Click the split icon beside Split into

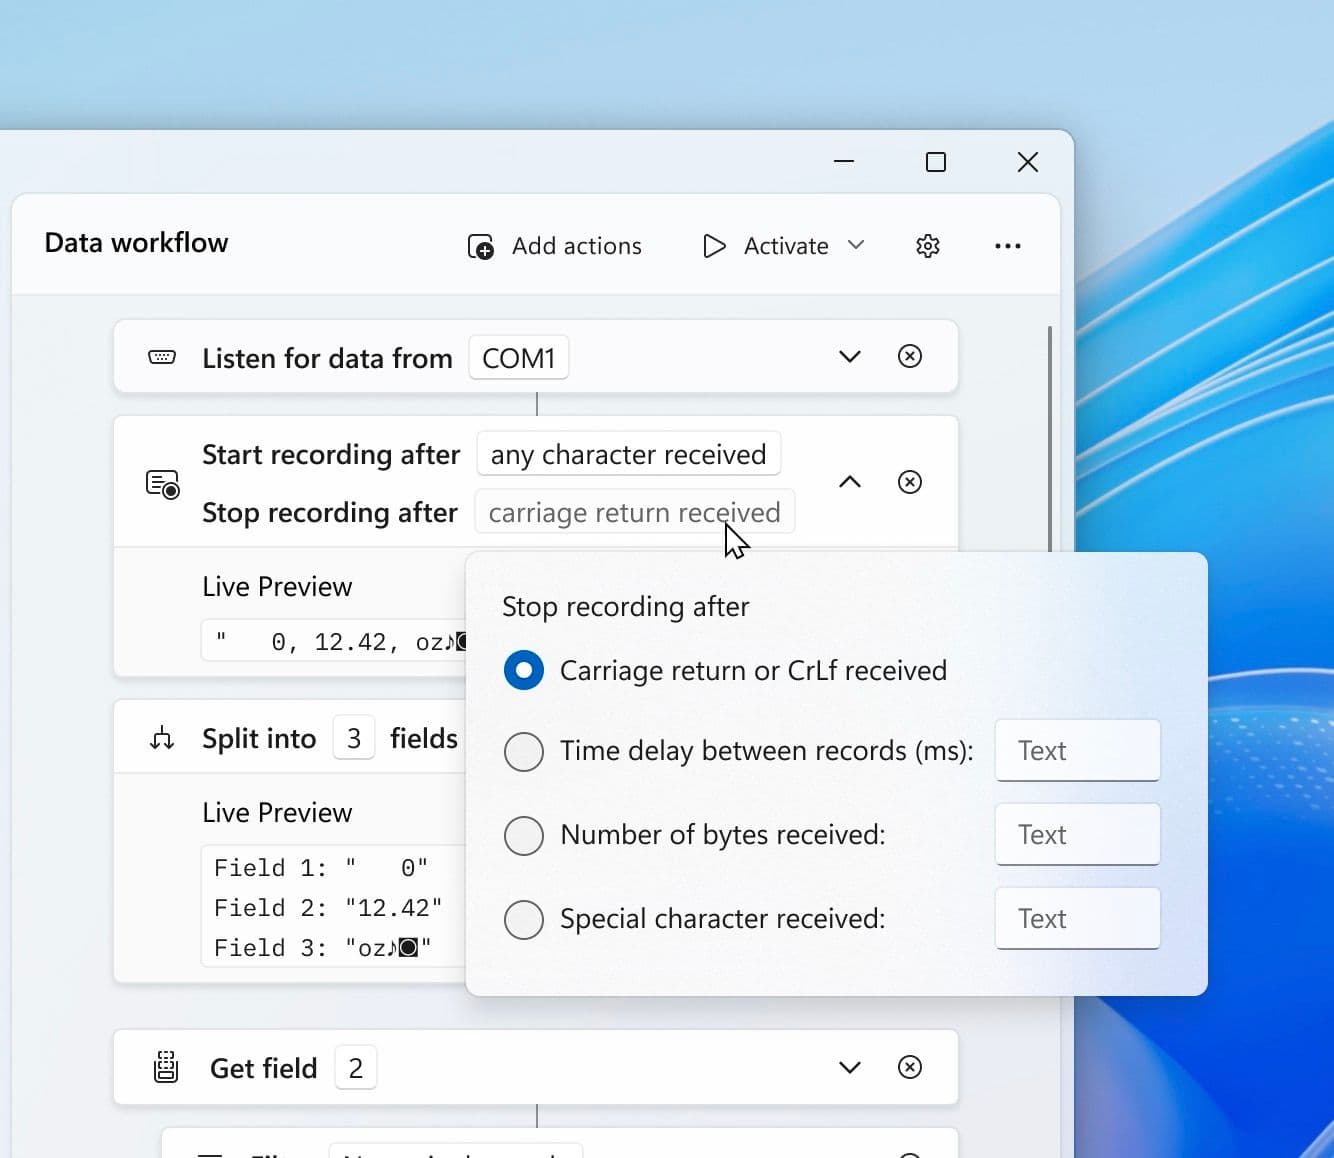click(162, 739)
